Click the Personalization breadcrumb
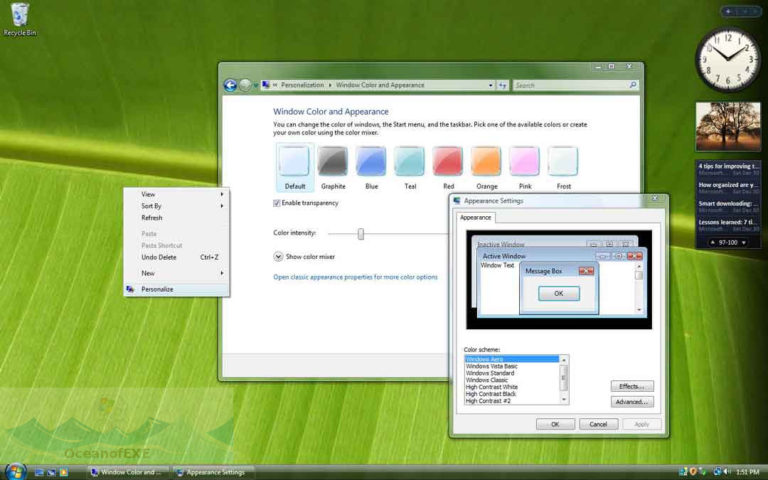 click(x=302, y=85)
